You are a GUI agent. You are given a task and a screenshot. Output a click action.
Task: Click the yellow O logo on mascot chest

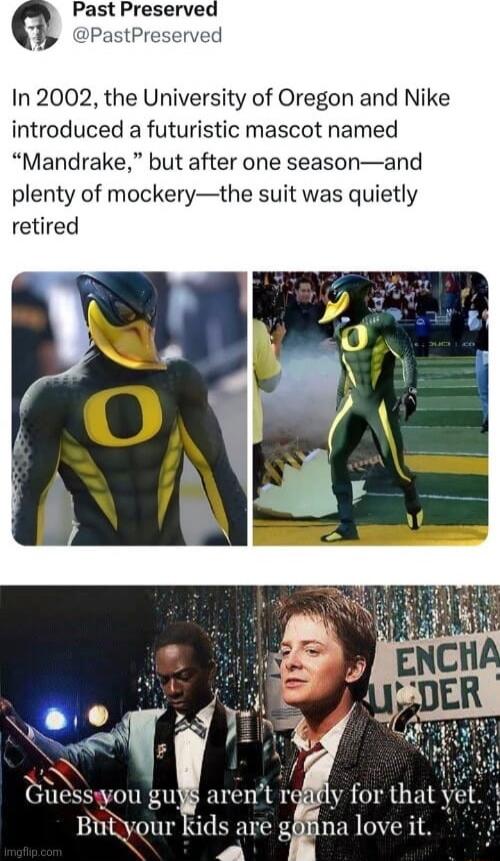click(123, 415)
